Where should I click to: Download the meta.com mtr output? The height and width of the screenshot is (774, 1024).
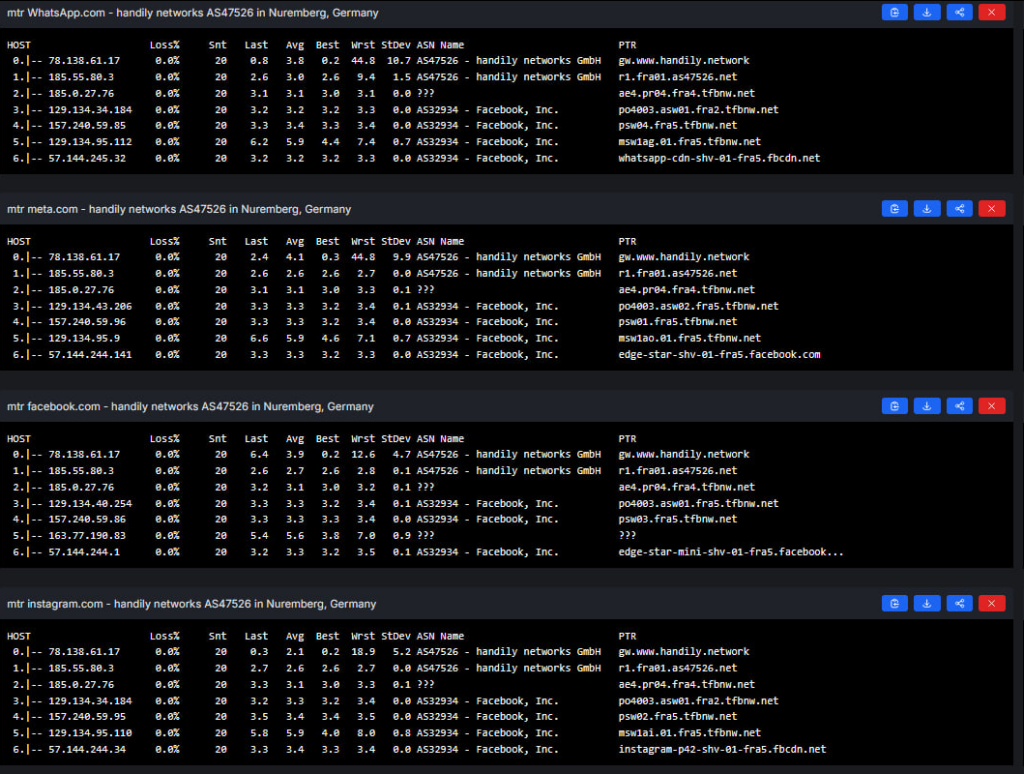[927, 209]
